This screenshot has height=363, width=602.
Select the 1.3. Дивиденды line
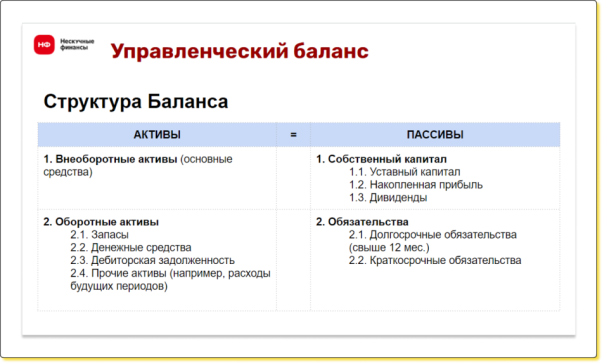coord(388,198)
